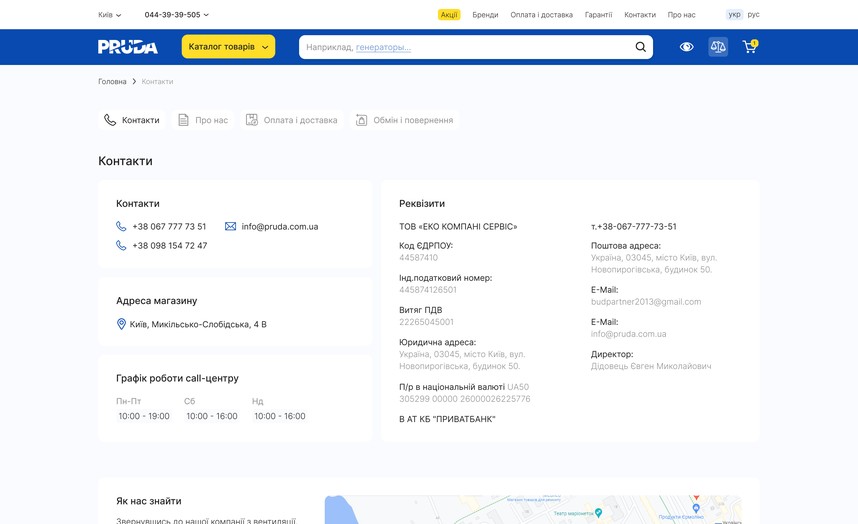This screenshot has height=524, width=858.
Task: Click the icon on Обмін і повернення tab
Action: tap(361, 120)
